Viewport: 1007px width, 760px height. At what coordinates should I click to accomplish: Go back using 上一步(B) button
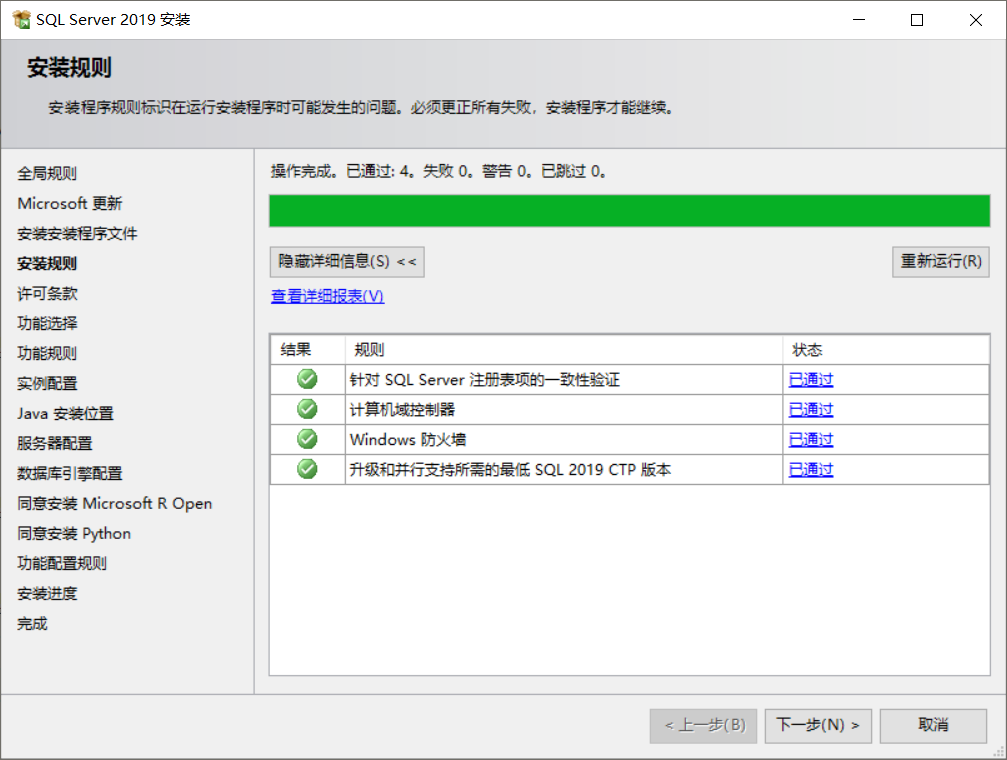tap(703, 725)
